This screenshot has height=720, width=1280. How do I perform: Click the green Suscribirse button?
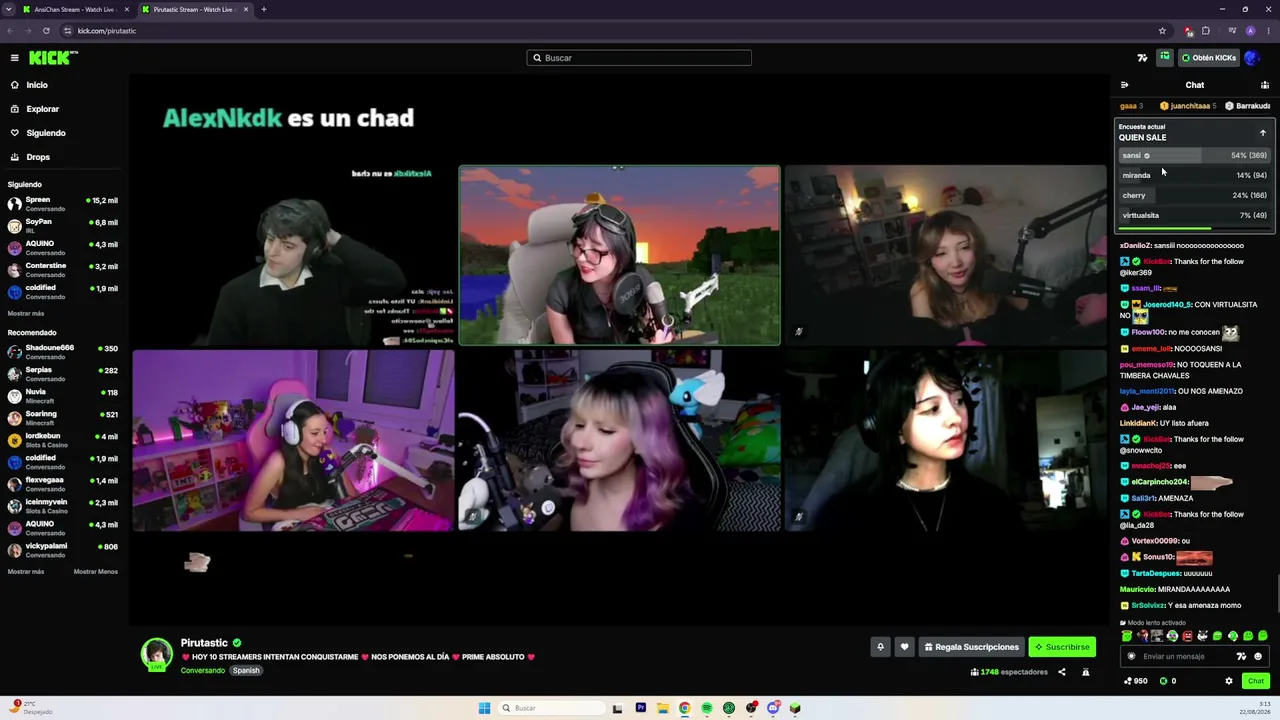pyautogui.click(x=1062, y=647)
